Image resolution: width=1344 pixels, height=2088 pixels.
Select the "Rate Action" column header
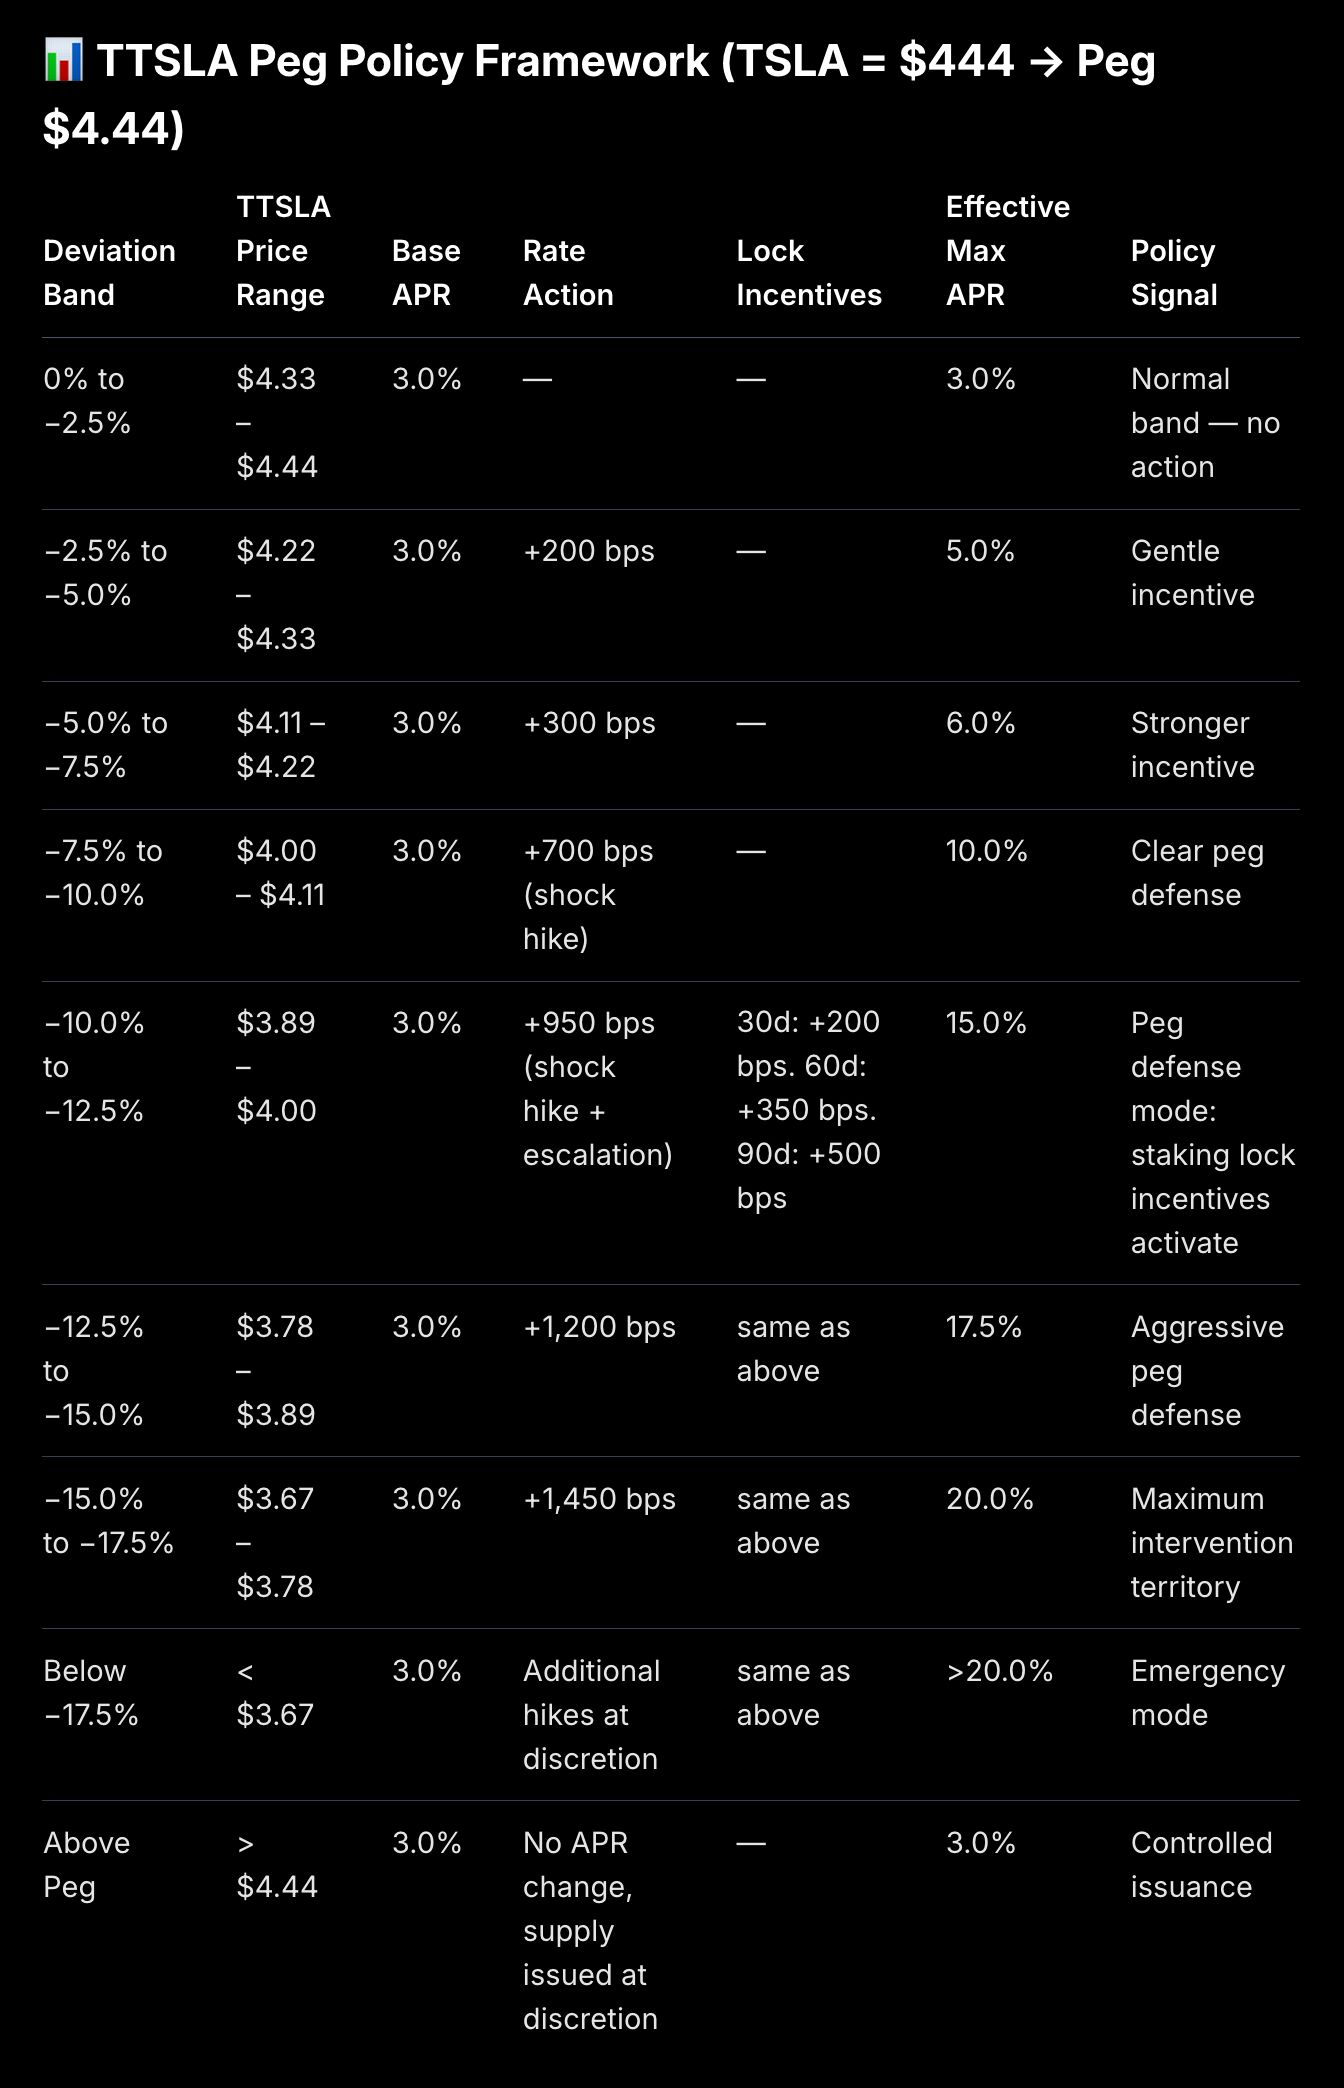(x=568, y=273)
